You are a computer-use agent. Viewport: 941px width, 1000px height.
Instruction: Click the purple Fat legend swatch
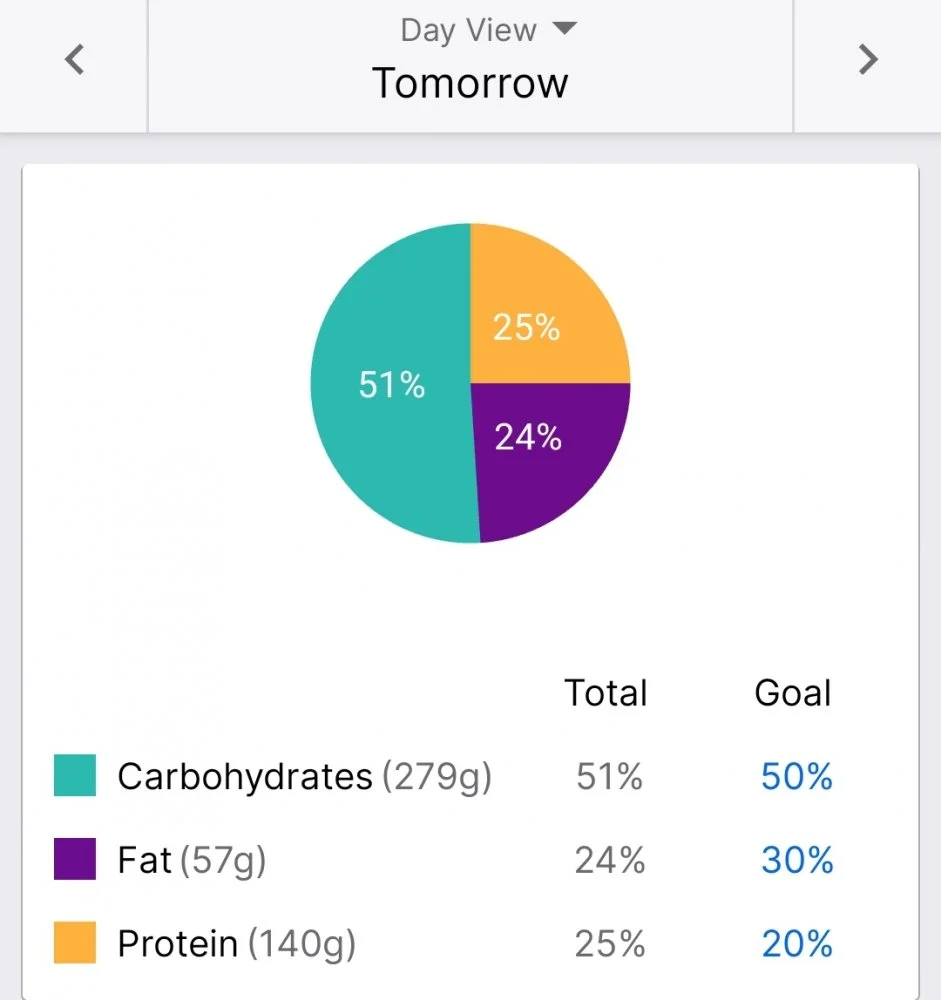75,860
